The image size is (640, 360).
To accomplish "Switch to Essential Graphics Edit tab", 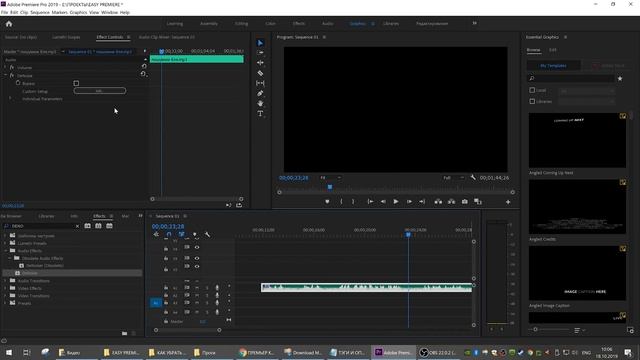I will tap(552, 50).
